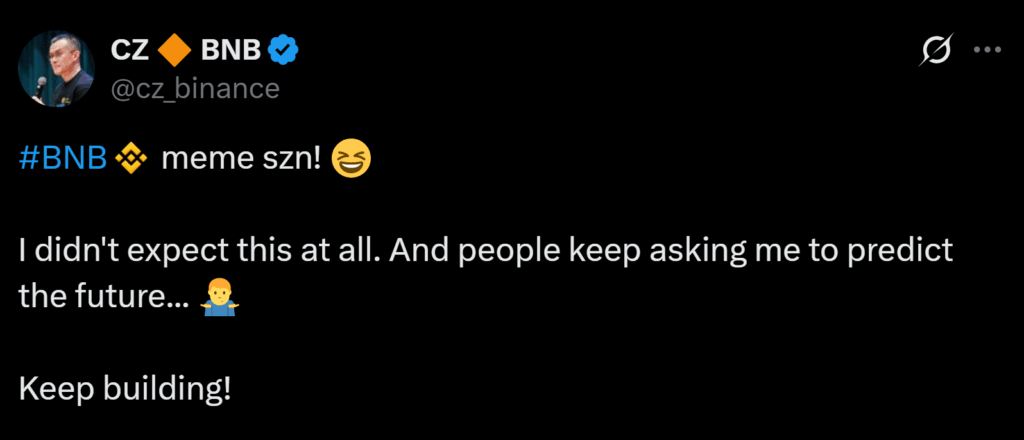
Task: Click the orange diamond beside CZ
Action: click(176, 47)
